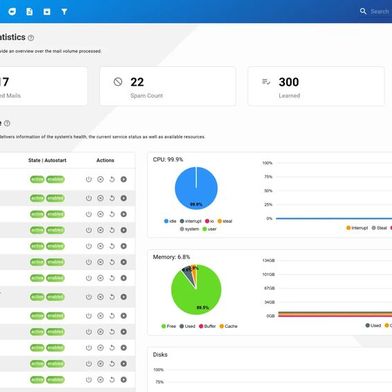Click the power icon in first service row
The image size is (392, 392).
89,179
